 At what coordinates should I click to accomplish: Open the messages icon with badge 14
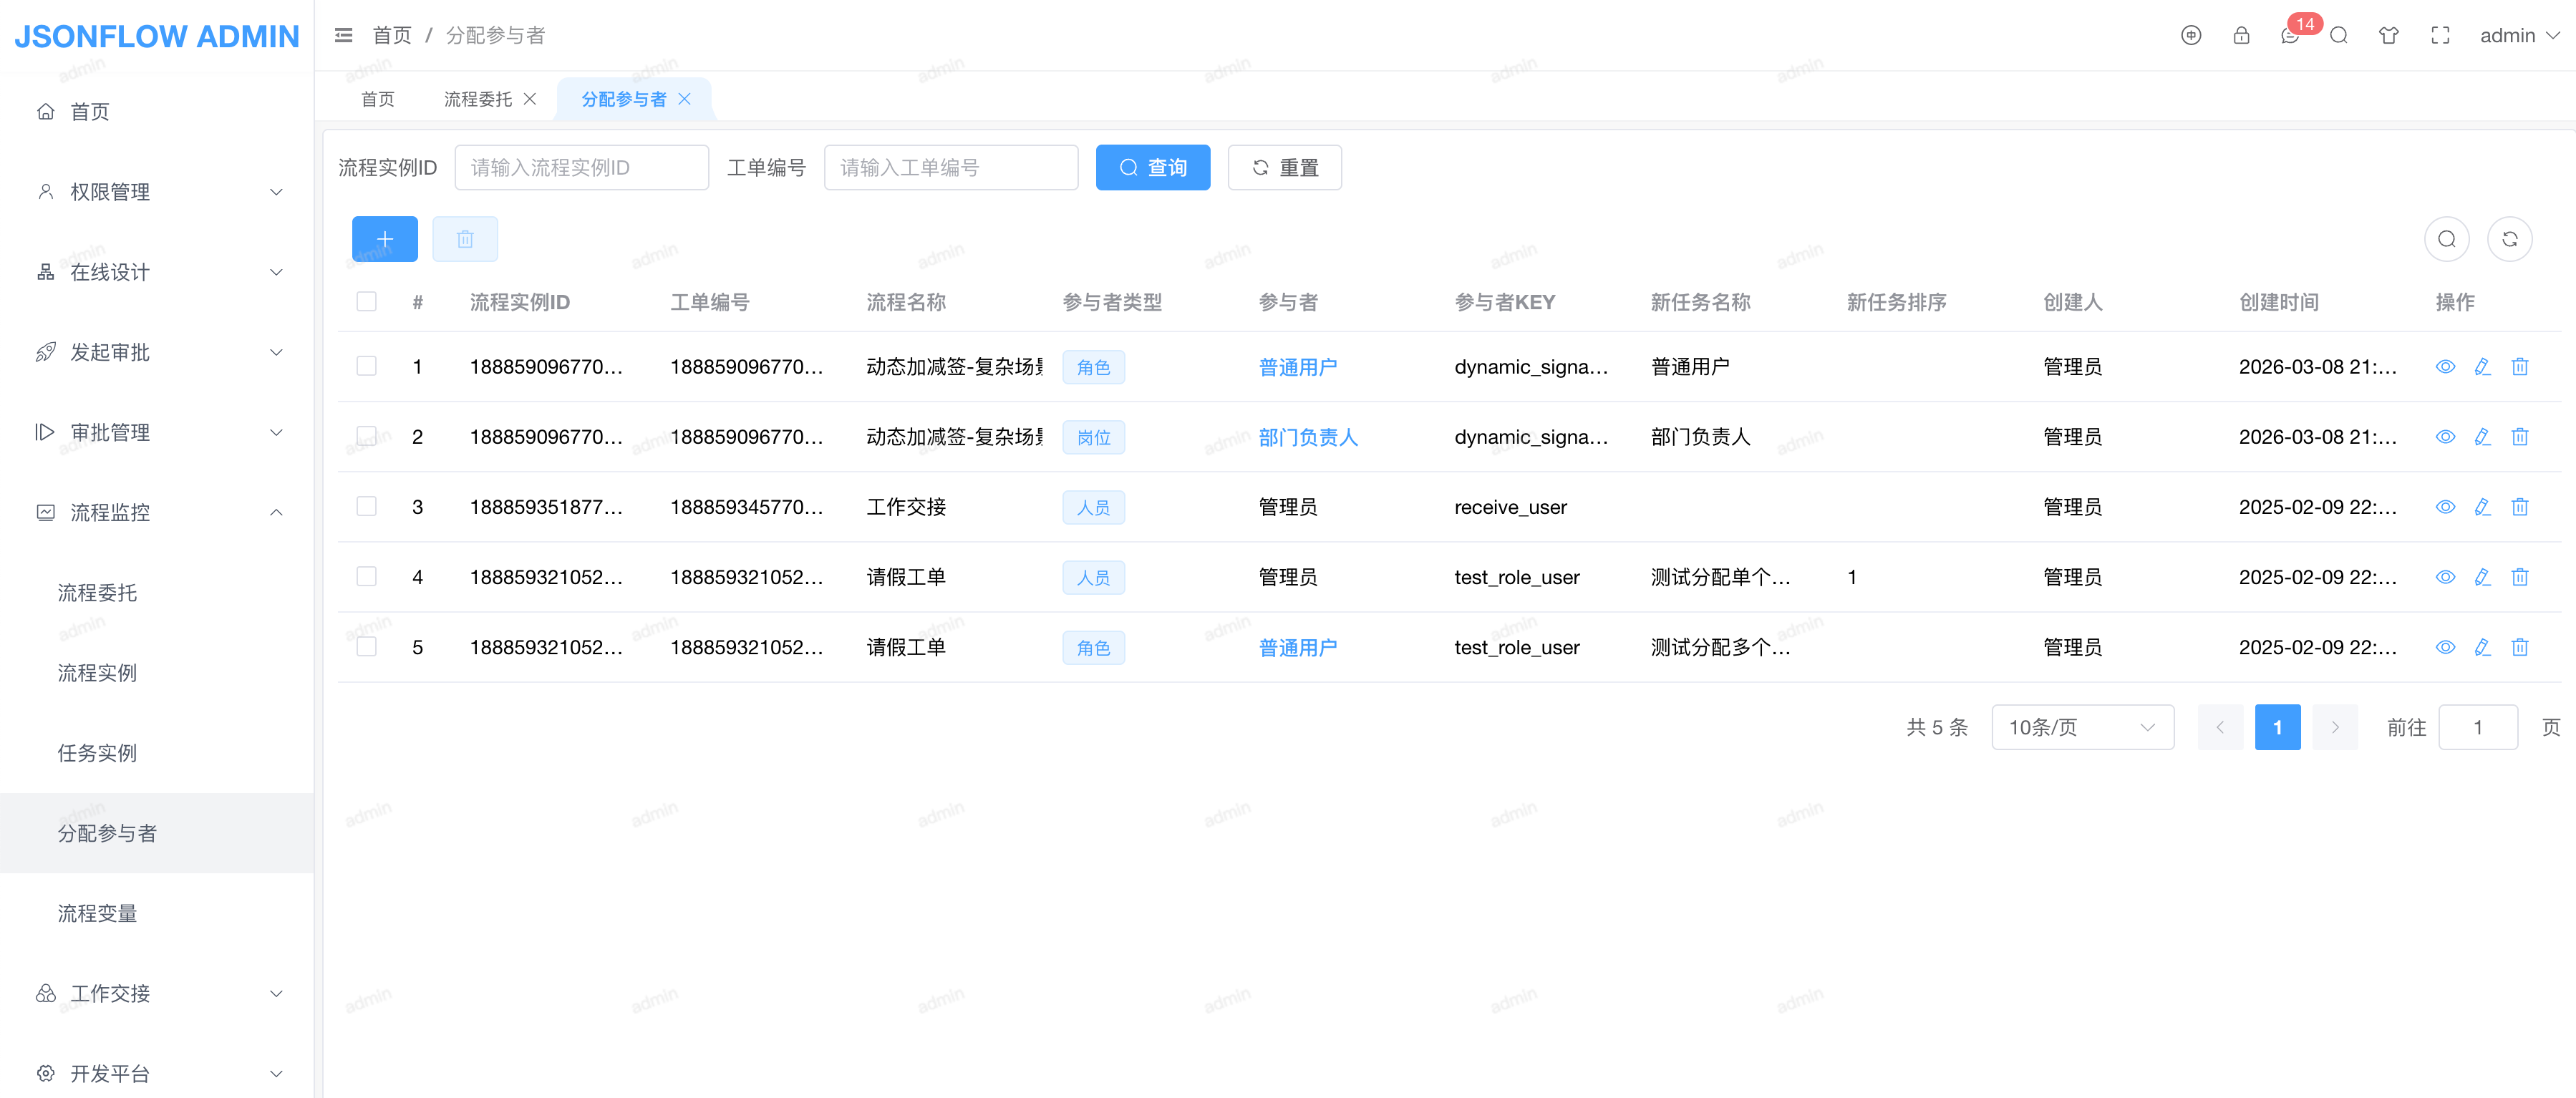[2290, 36]
